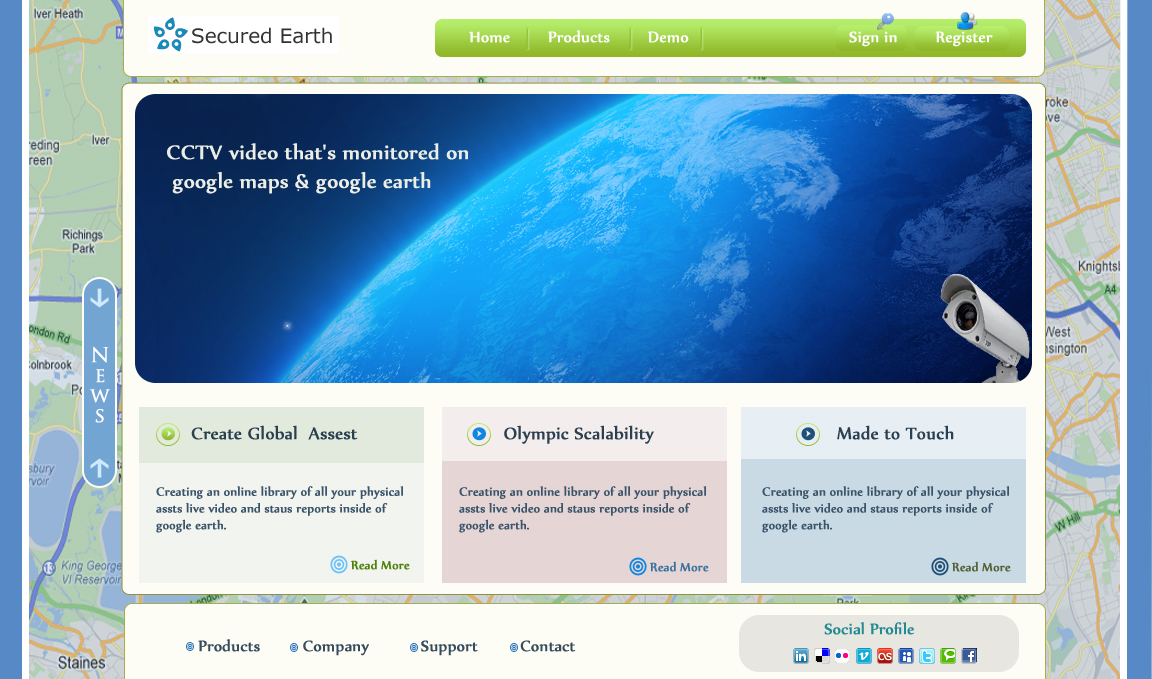
Task: Click the description text in the Made to Touch card
Action: (885, 509)
